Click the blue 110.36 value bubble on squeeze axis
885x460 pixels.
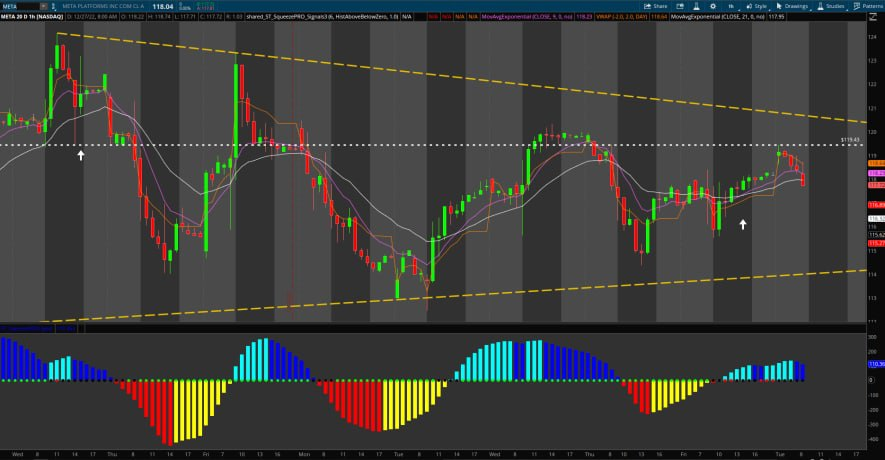click(x=876, y=364)
